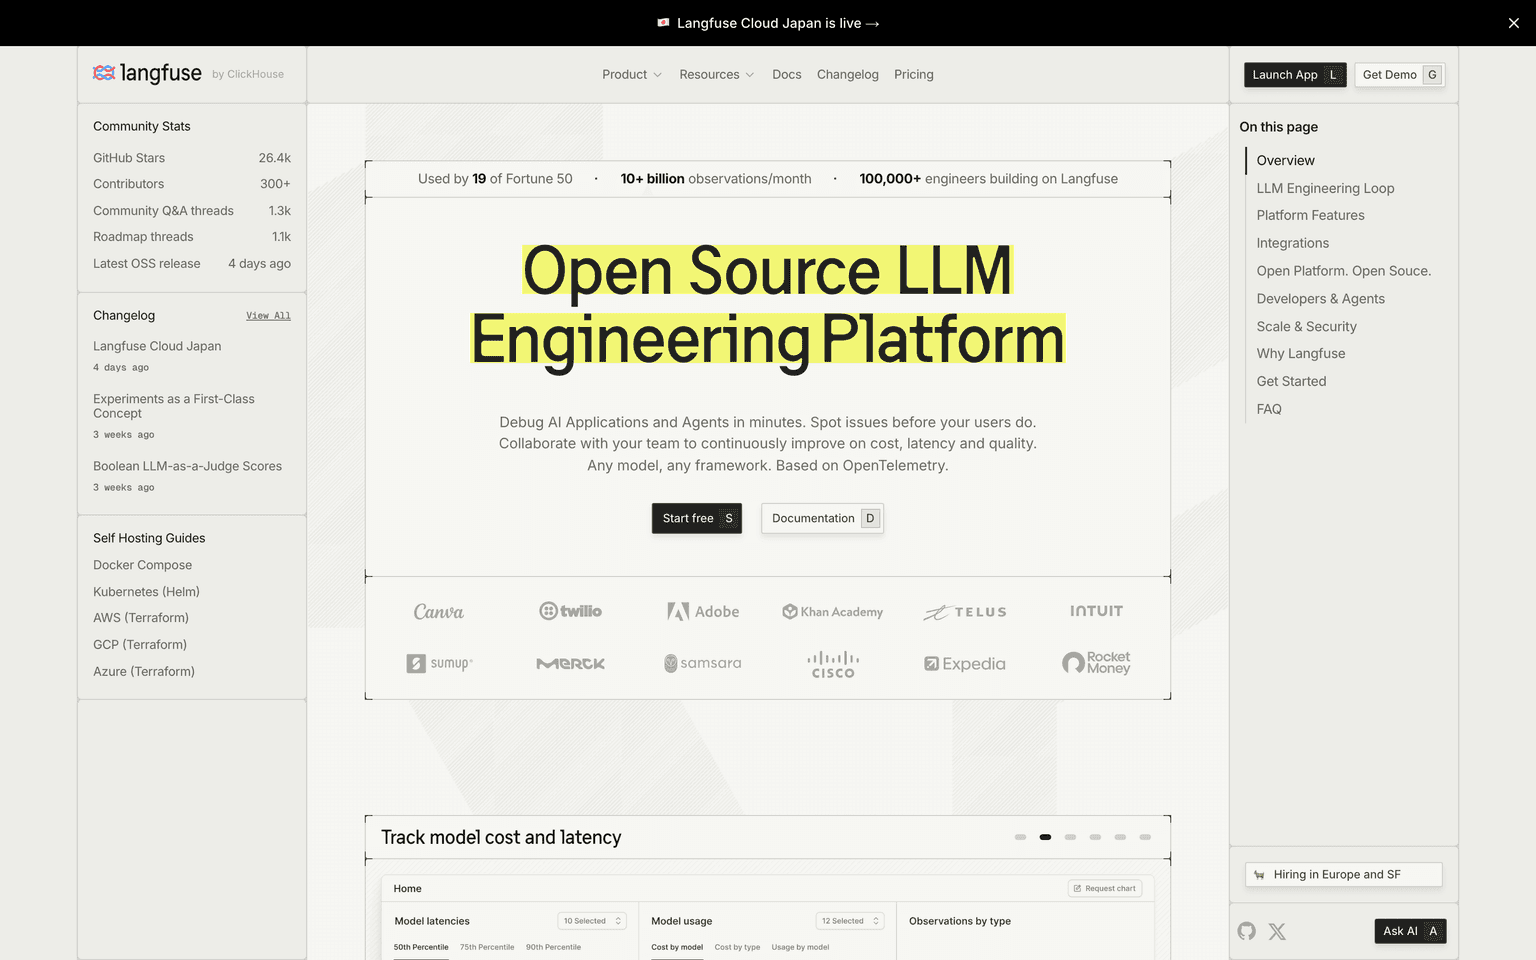Open the Kubernetes (Helm) guide
This screenshot has height=960, width=1536.
[146, 592]
